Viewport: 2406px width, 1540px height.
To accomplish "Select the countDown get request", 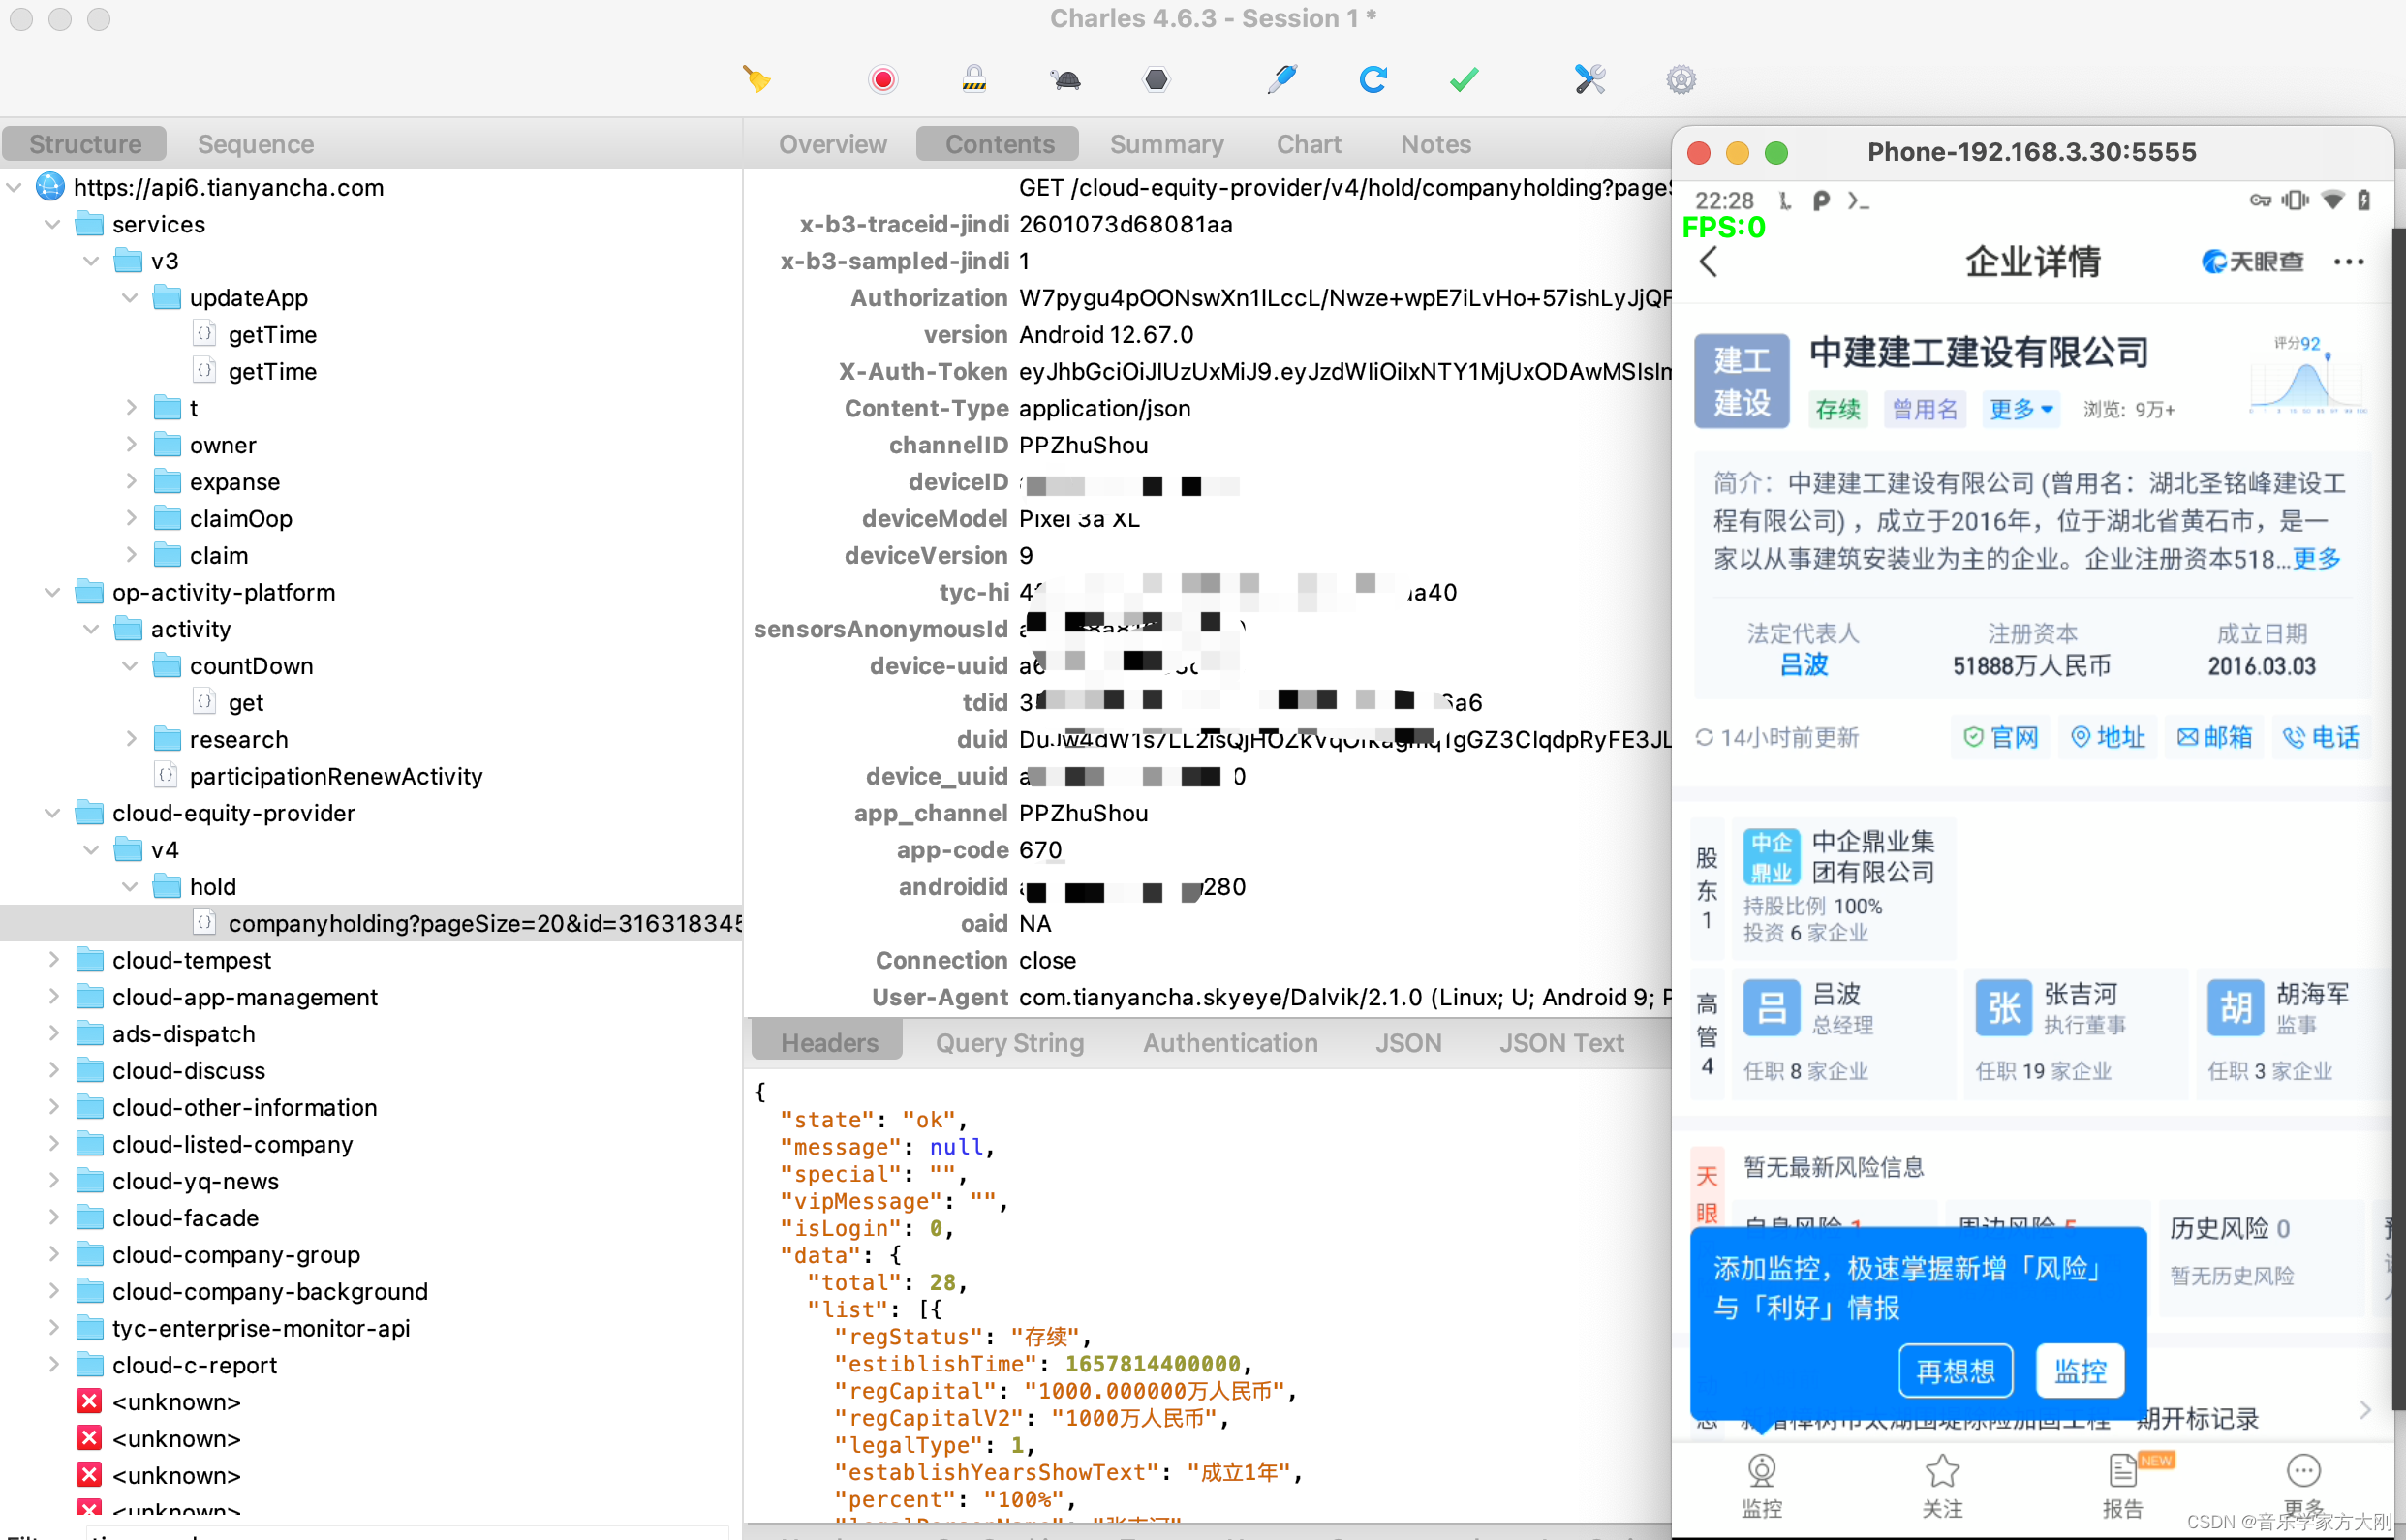I will tap(246, 703).
